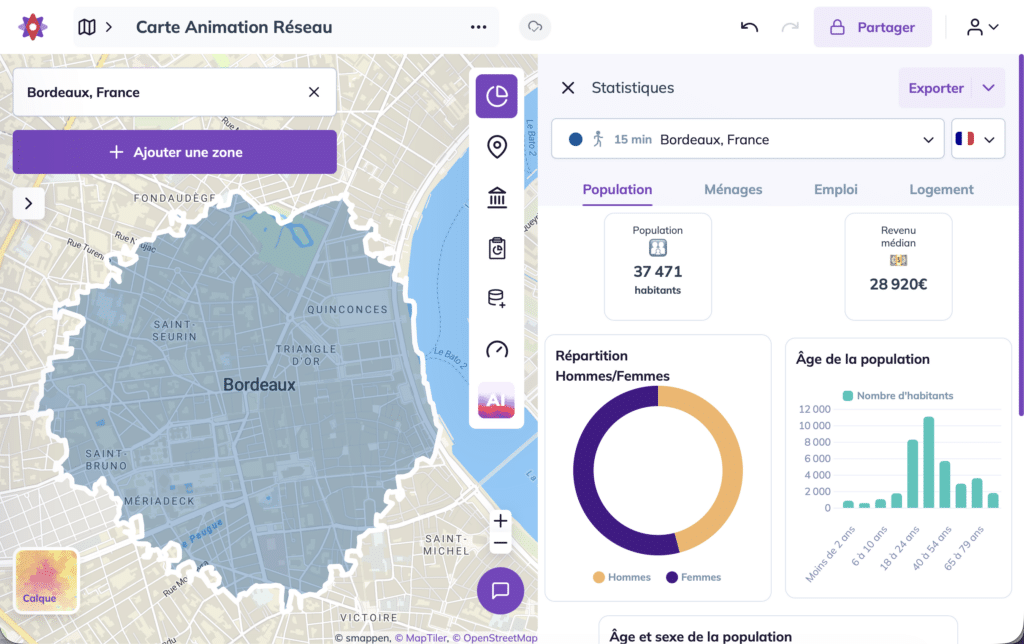This screenshot has width=1024, height=644.
Task: Open the Calque layer thumbnail
Action: (x=46, y=581)
